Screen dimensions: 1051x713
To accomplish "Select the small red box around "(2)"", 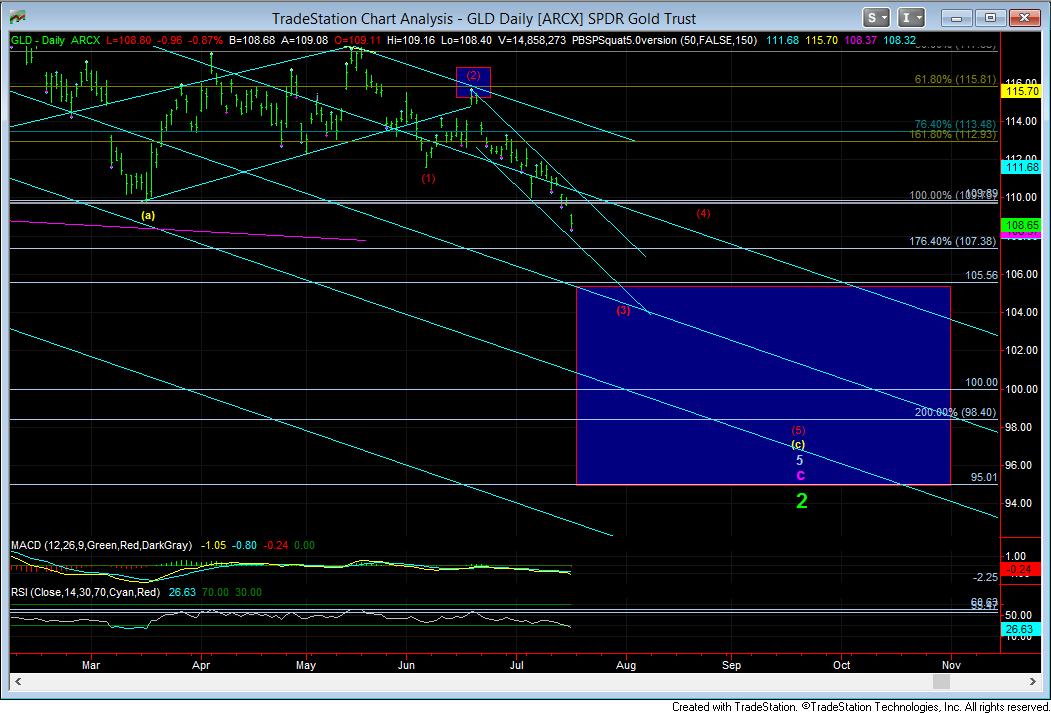I will (473, 82).
